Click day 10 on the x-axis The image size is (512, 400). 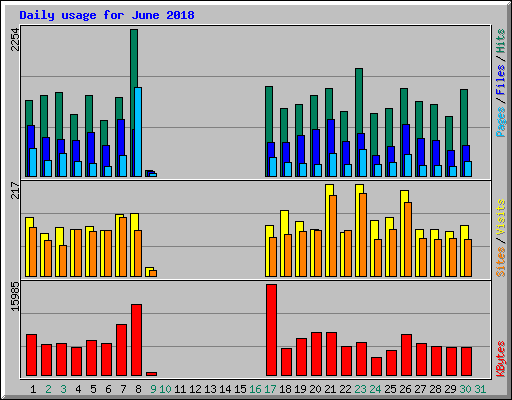point(165,389)
